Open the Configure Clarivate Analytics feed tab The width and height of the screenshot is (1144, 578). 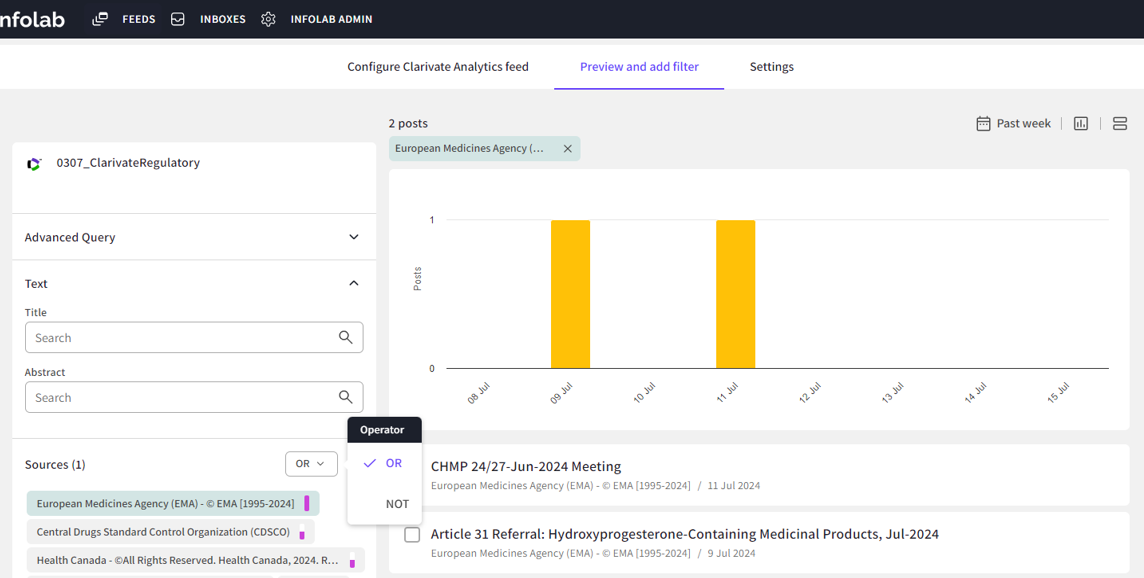(438, 67)
